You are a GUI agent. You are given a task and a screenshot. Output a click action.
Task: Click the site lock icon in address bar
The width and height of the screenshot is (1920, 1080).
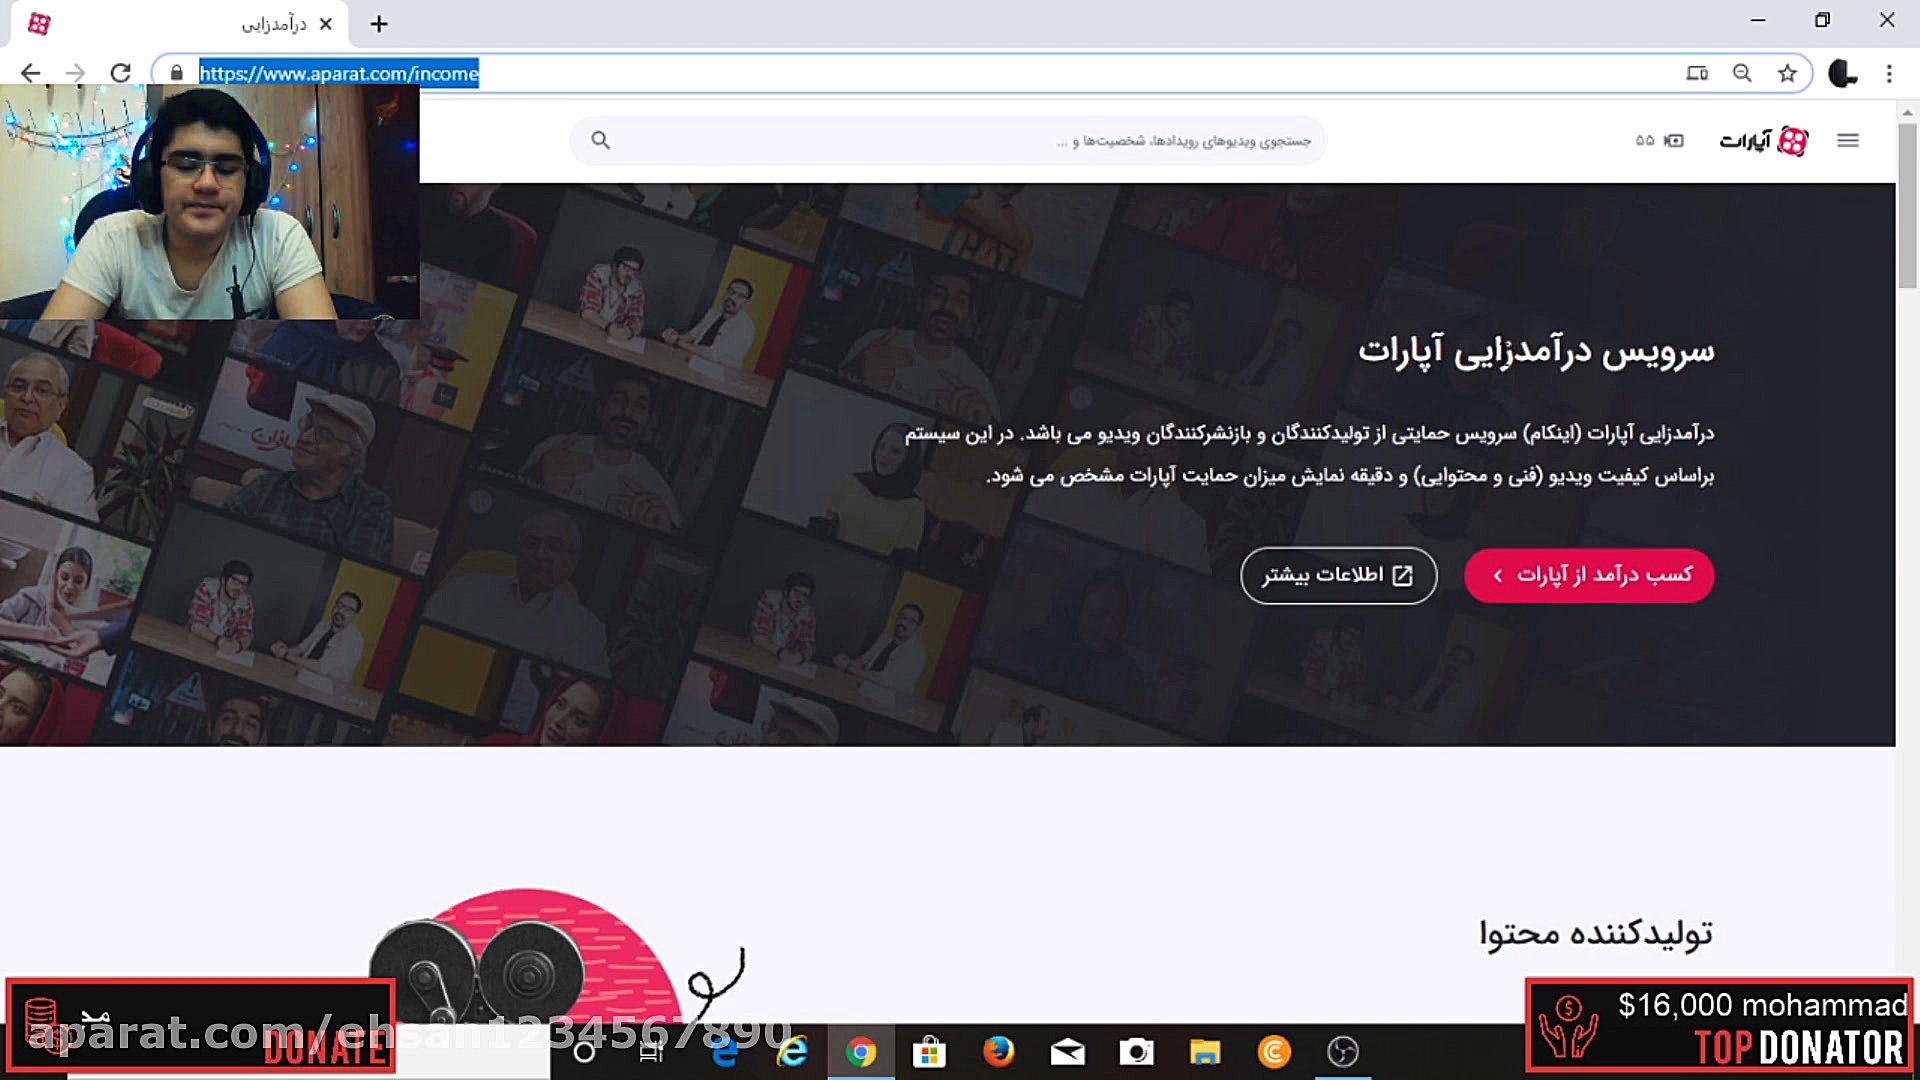pos(175,73)
